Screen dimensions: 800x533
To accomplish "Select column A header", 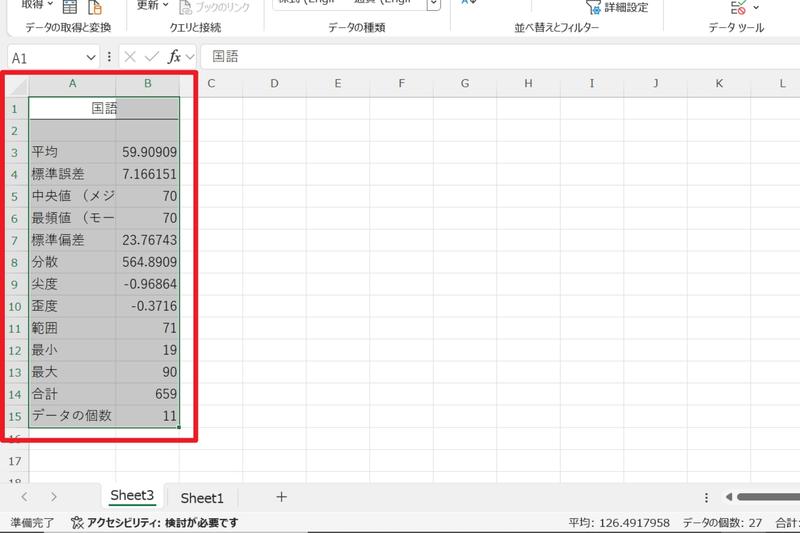I will tap(72, 84).
